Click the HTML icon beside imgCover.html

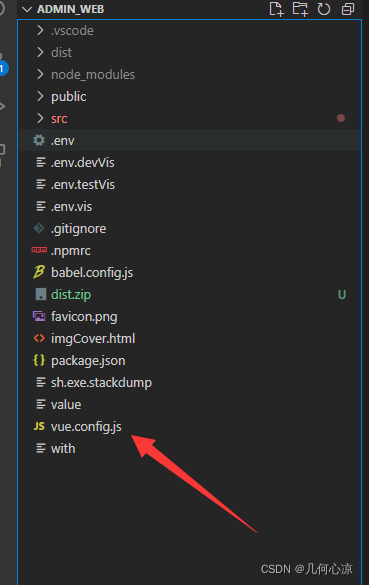39,338
